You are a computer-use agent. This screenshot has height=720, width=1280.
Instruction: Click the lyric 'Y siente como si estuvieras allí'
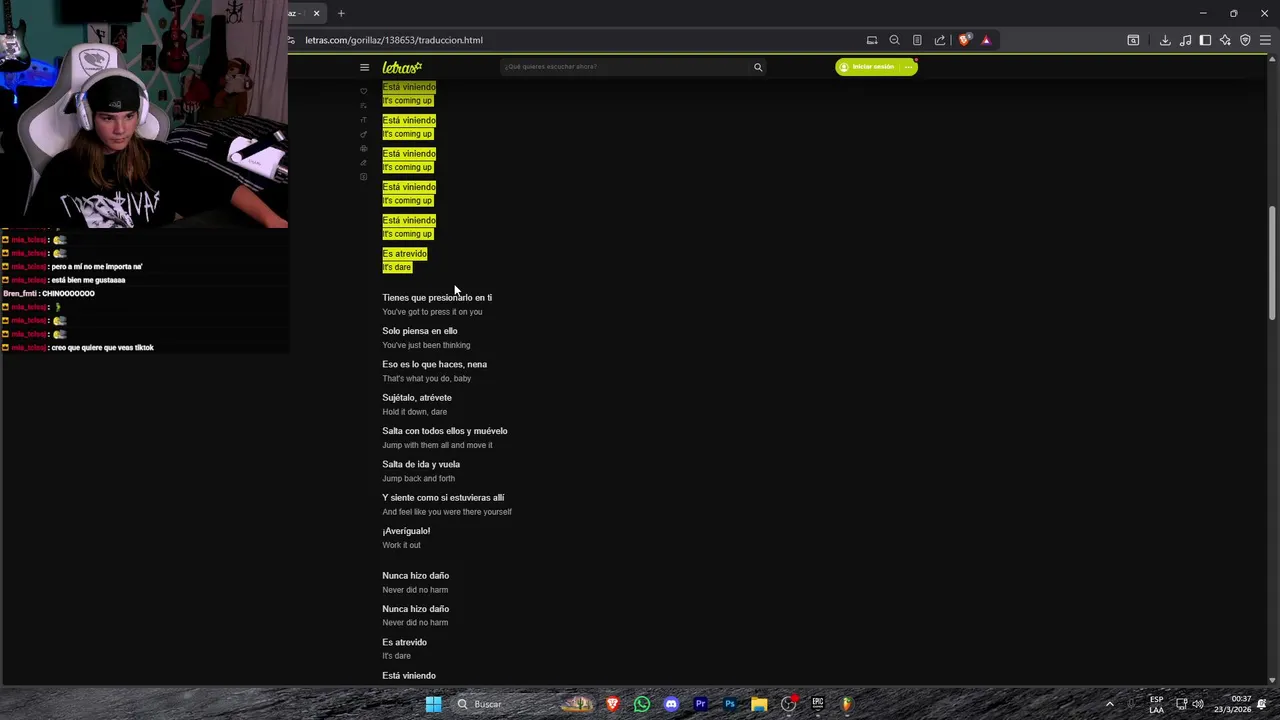[x=443, y=498]
